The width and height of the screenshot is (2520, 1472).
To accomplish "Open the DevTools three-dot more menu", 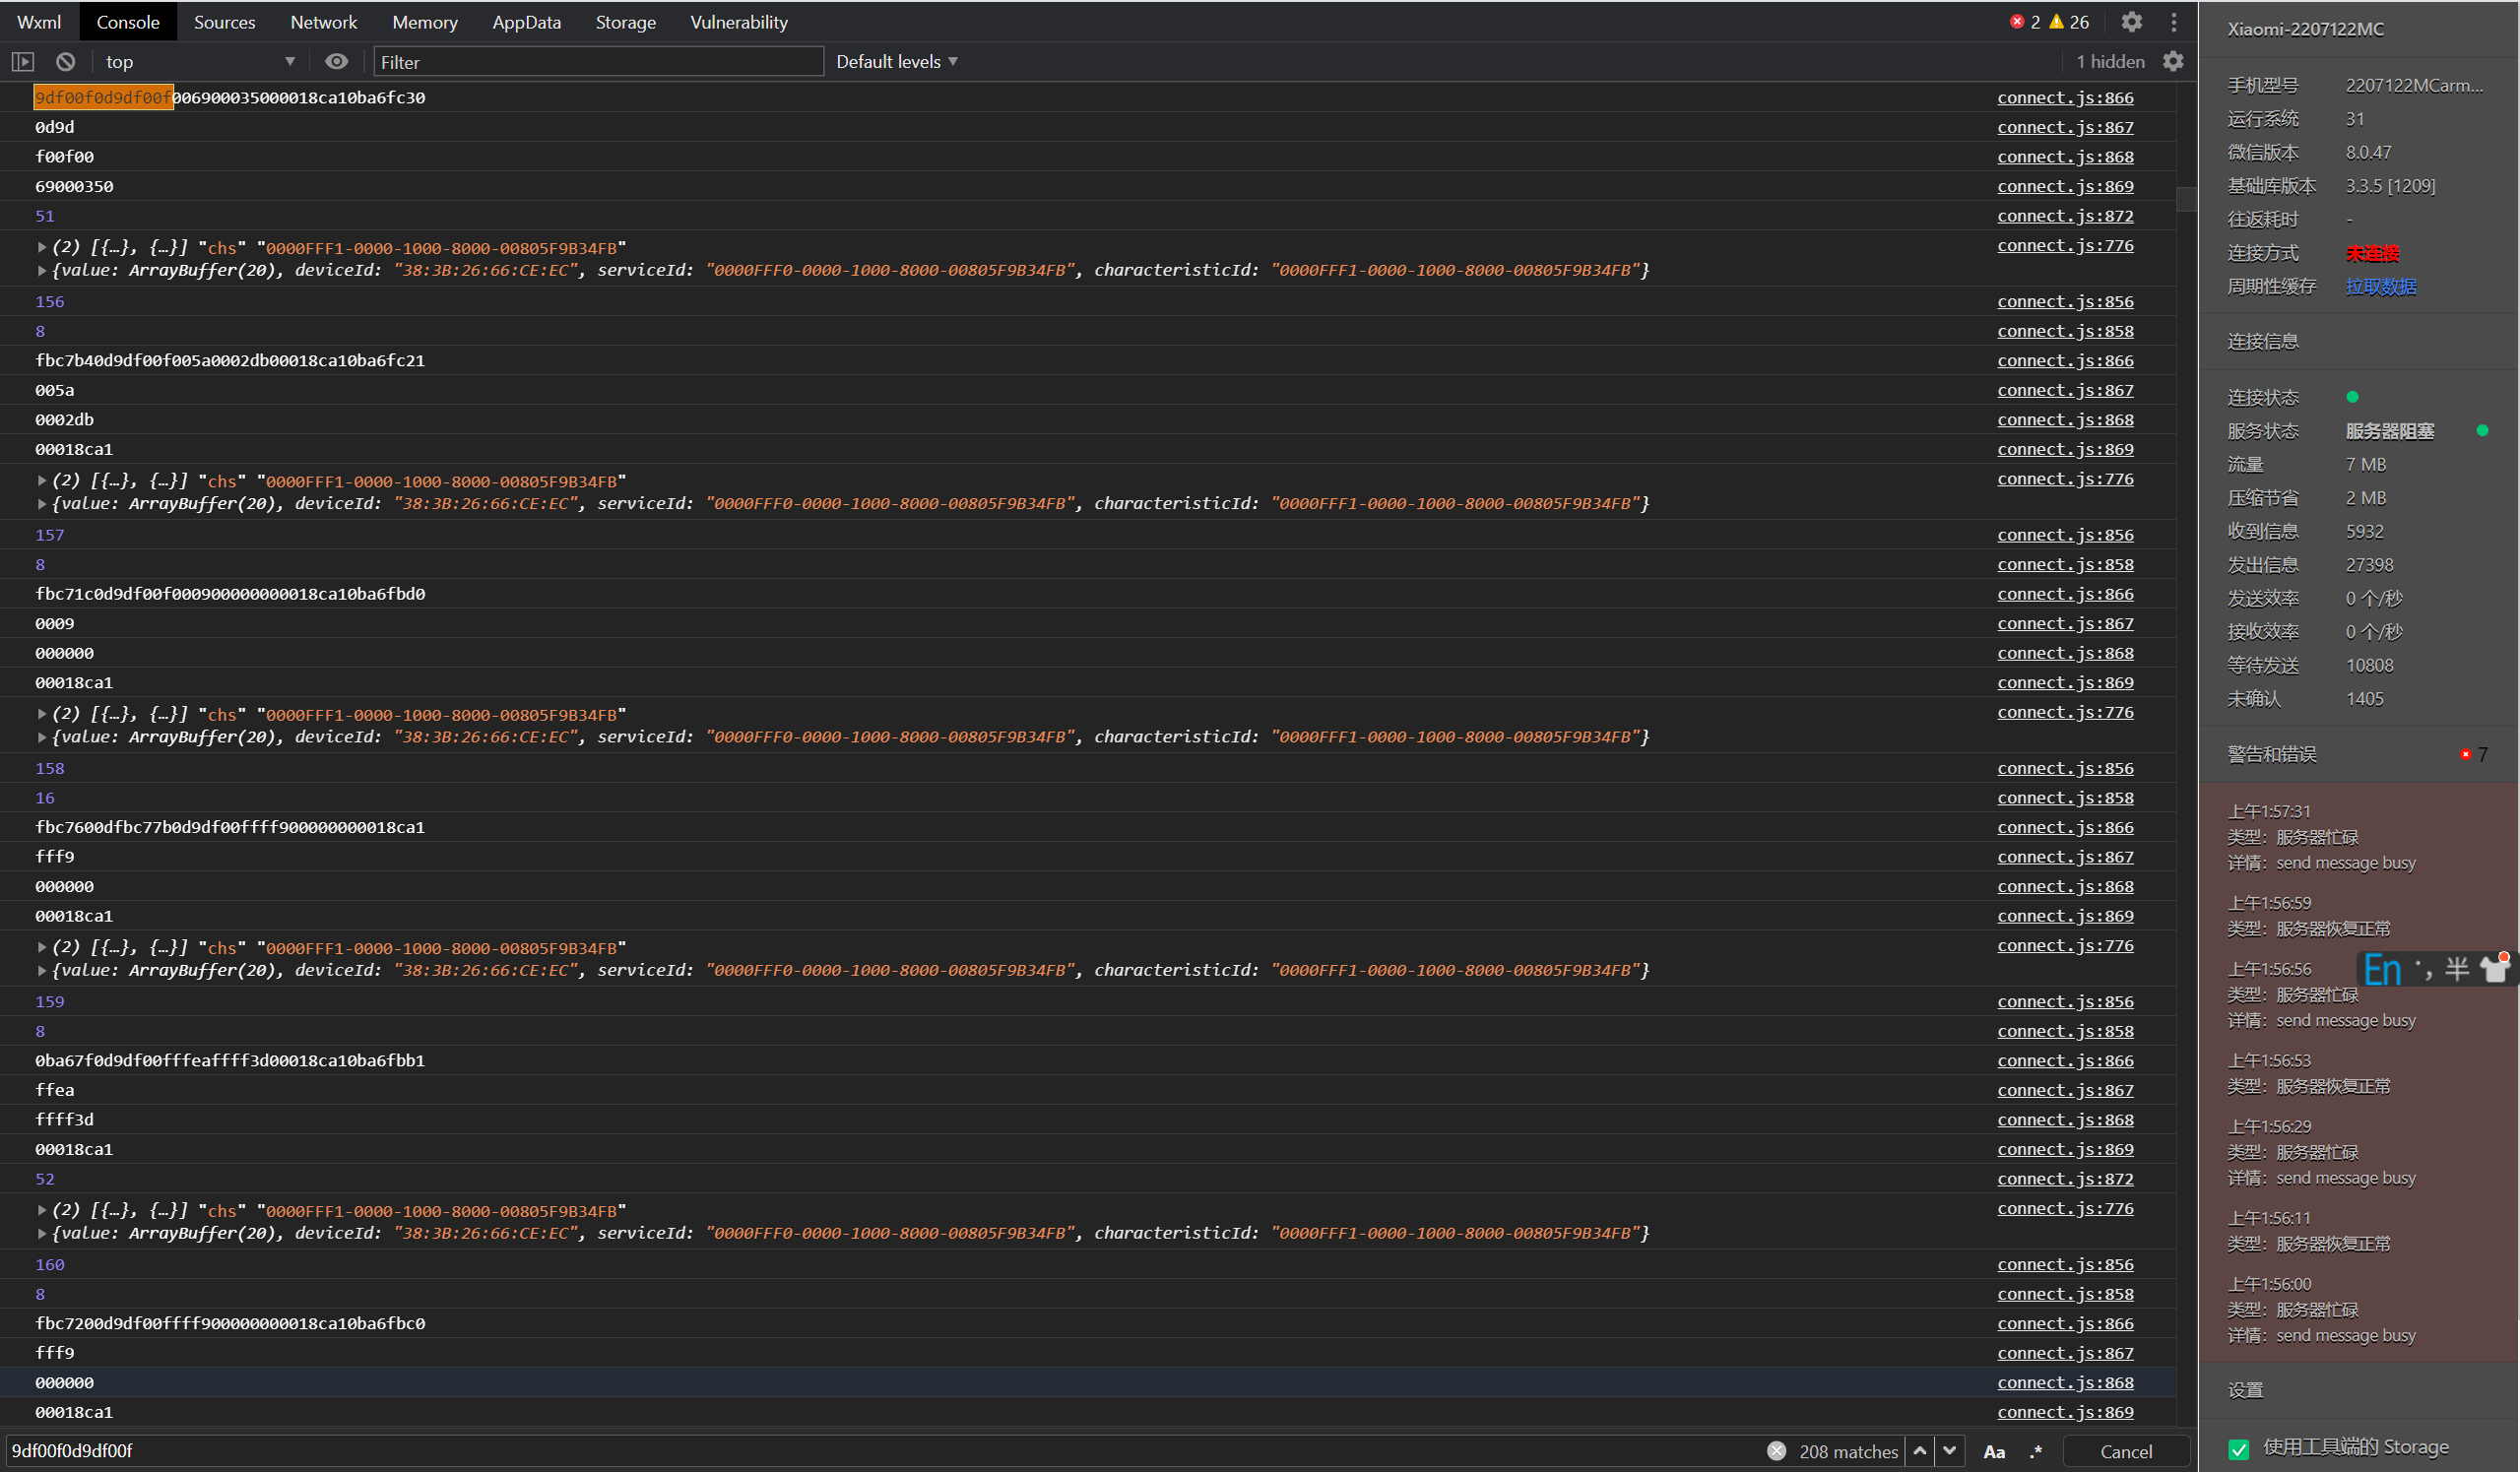I will [2174, 22].
